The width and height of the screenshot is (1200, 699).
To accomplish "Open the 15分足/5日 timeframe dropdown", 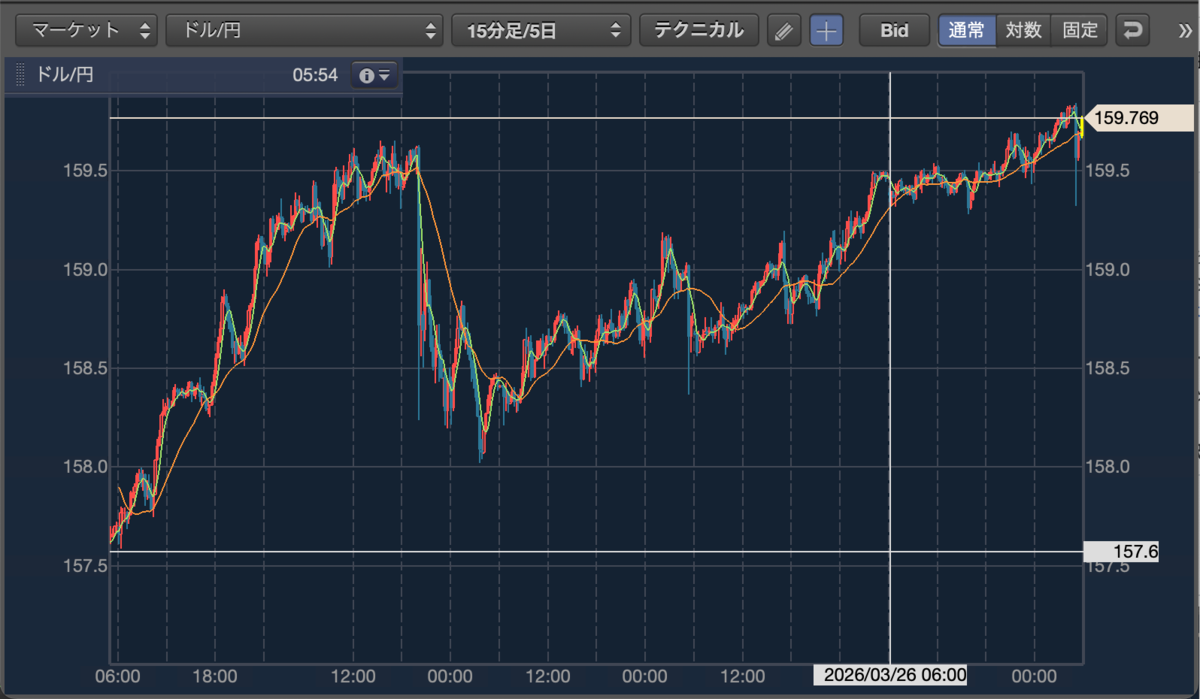I will tap(541, 30).
